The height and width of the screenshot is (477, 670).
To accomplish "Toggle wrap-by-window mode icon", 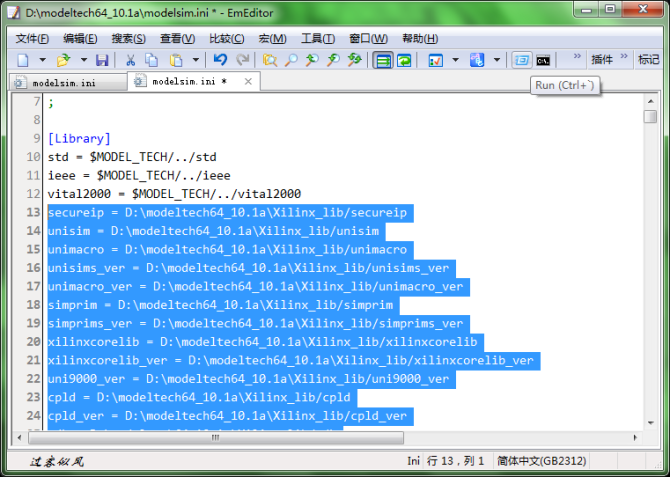I will [383, 60].
